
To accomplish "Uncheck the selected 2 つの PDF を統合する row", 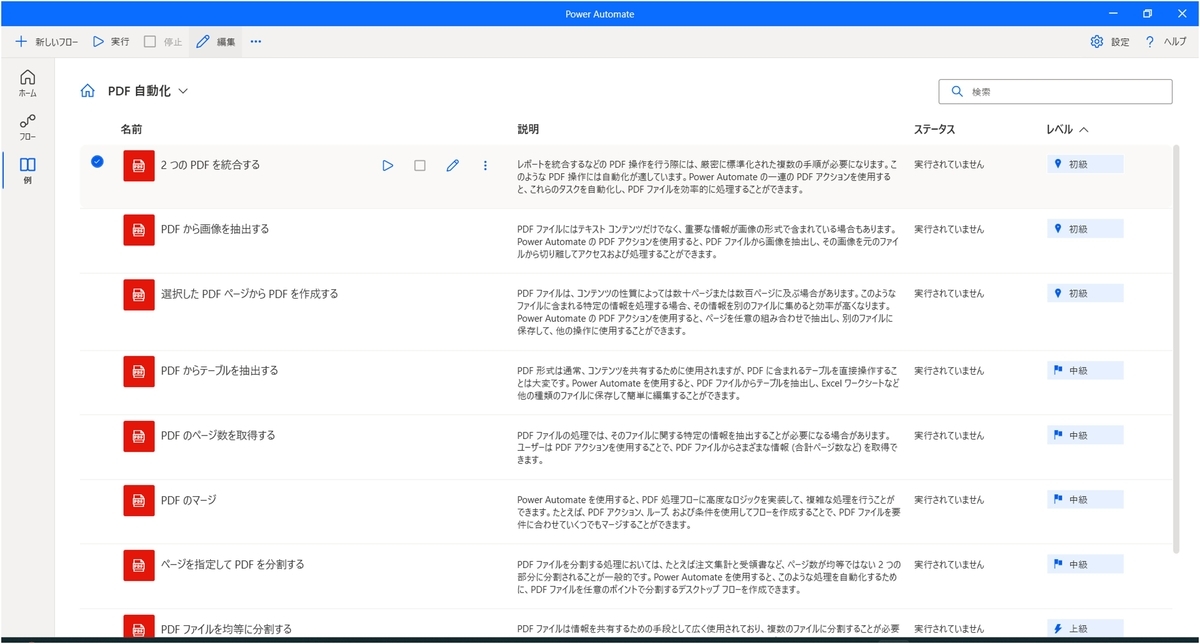I will 97,161.
